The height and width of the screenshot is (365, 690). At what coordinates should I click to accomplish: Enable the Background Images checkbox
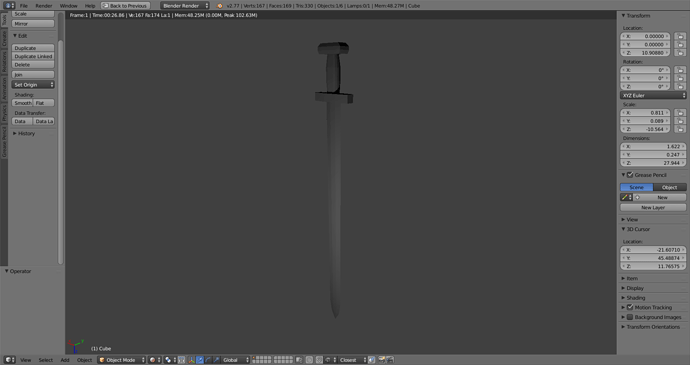click(x=630, y=317)
